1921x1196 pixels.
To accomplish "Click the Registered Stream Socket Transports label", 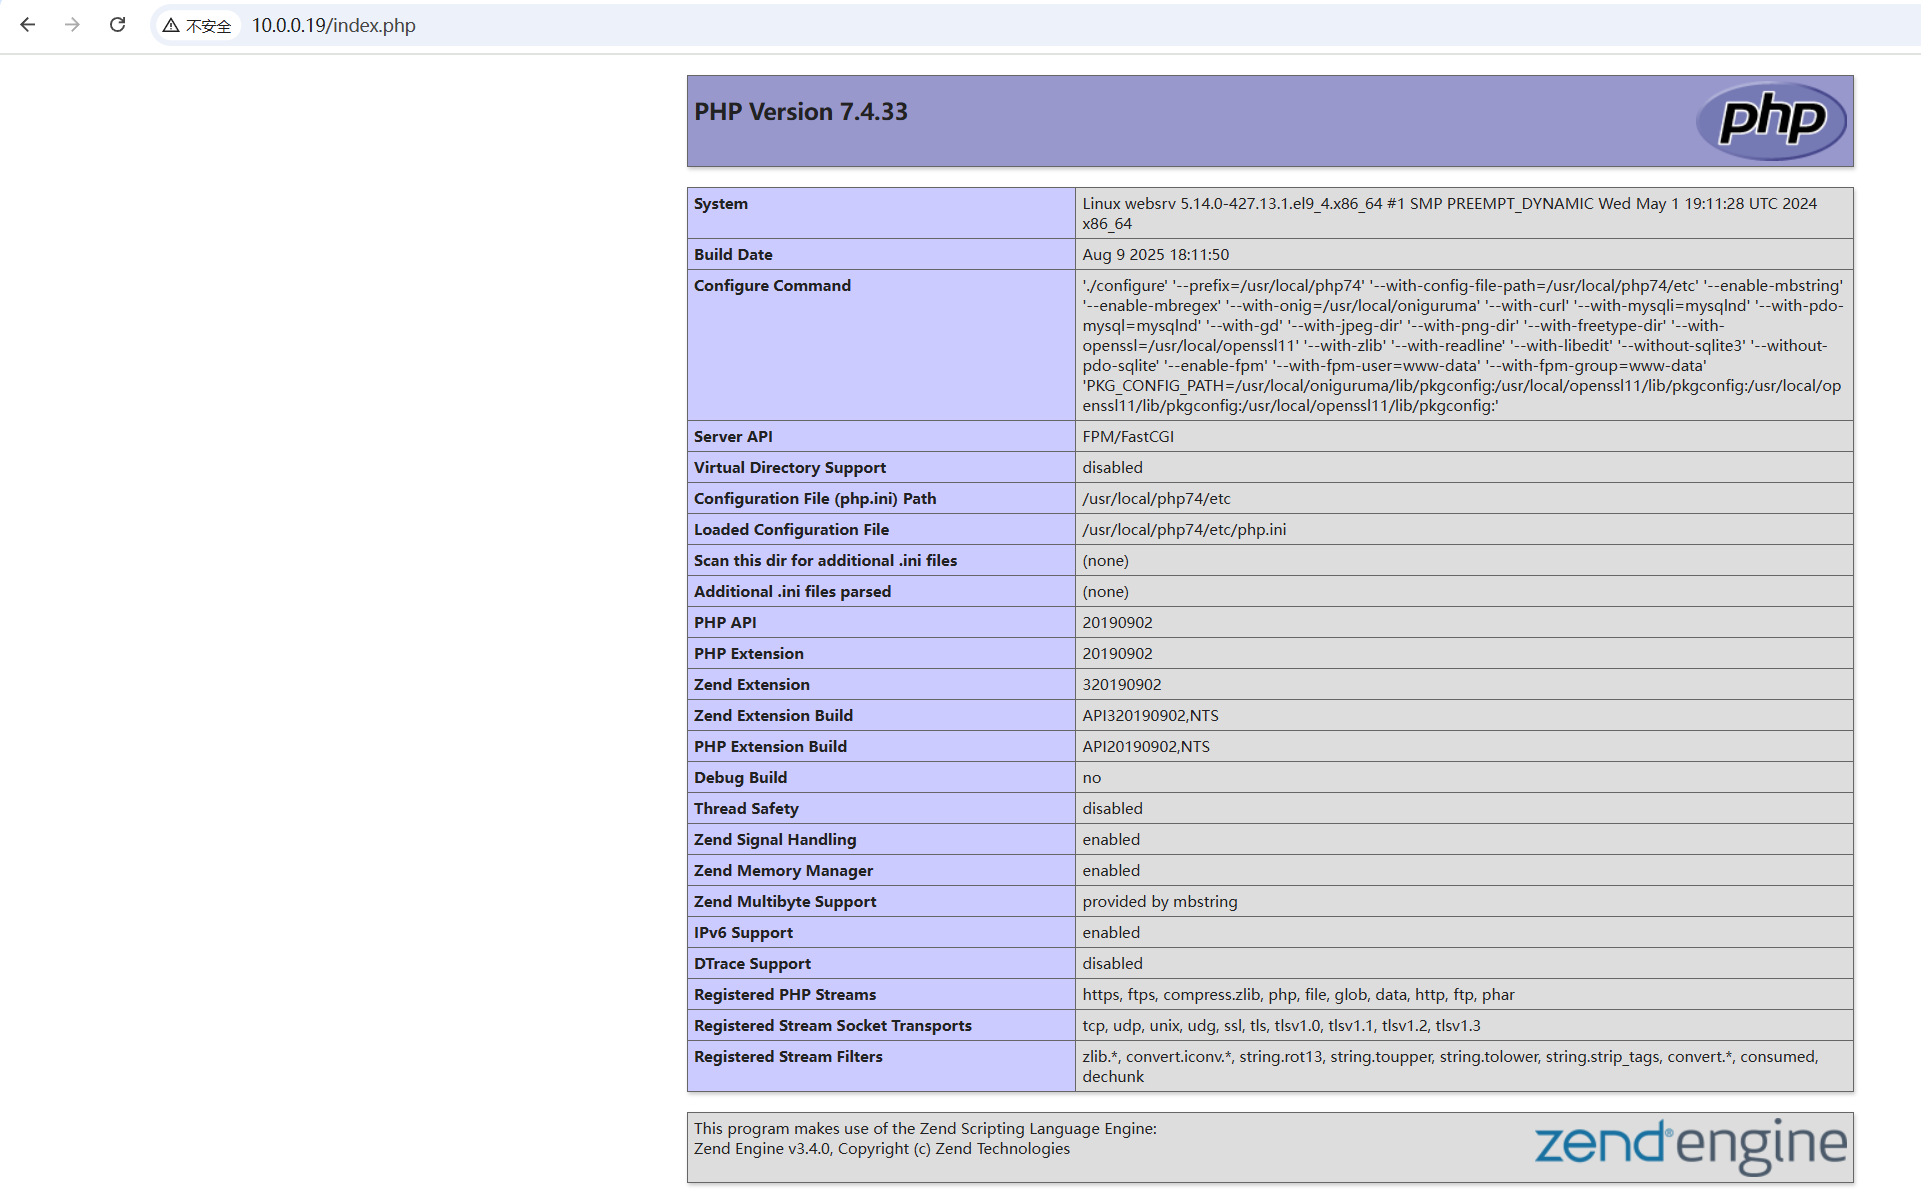I will 832,1026.
